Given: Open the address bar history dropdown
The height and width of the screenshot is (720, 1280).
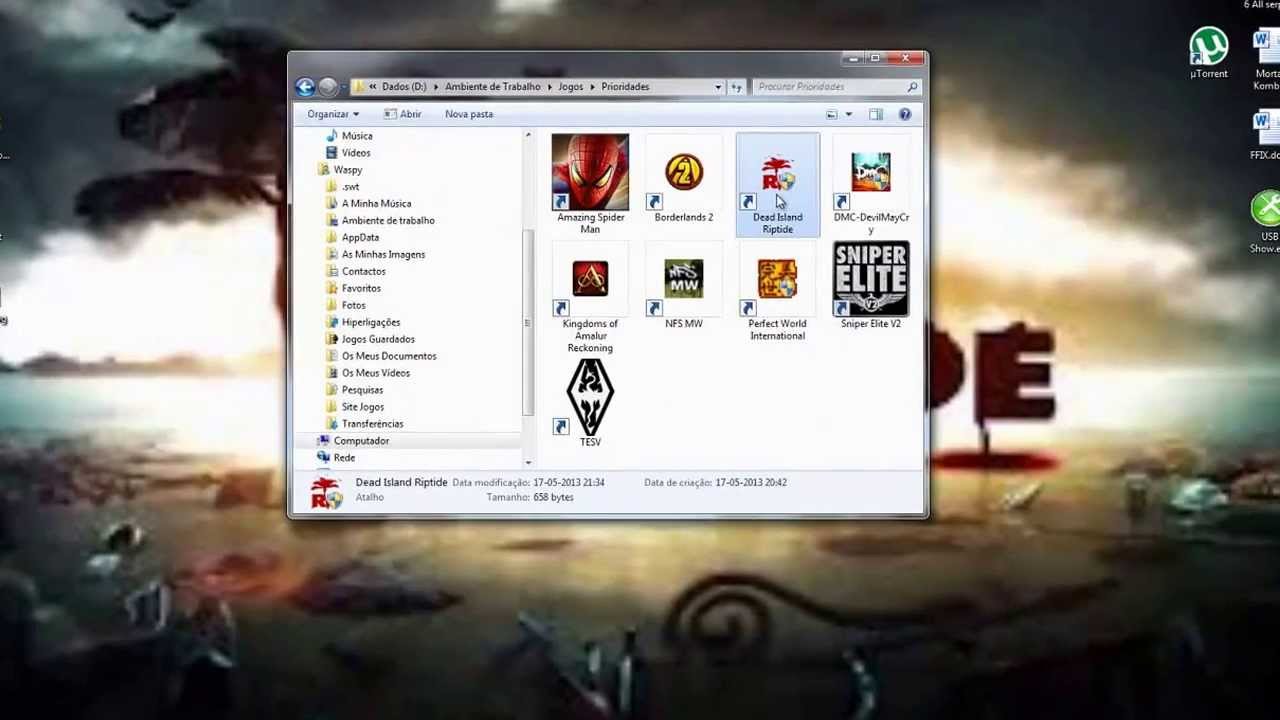Looking at the screenshot, I should 717,87.
